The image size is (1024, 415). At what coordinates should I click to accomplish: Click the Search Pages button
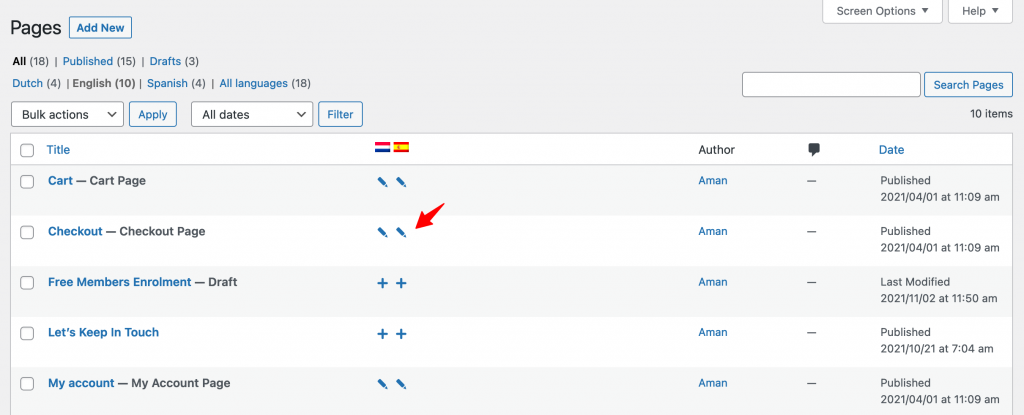click(x=968, y=85)
